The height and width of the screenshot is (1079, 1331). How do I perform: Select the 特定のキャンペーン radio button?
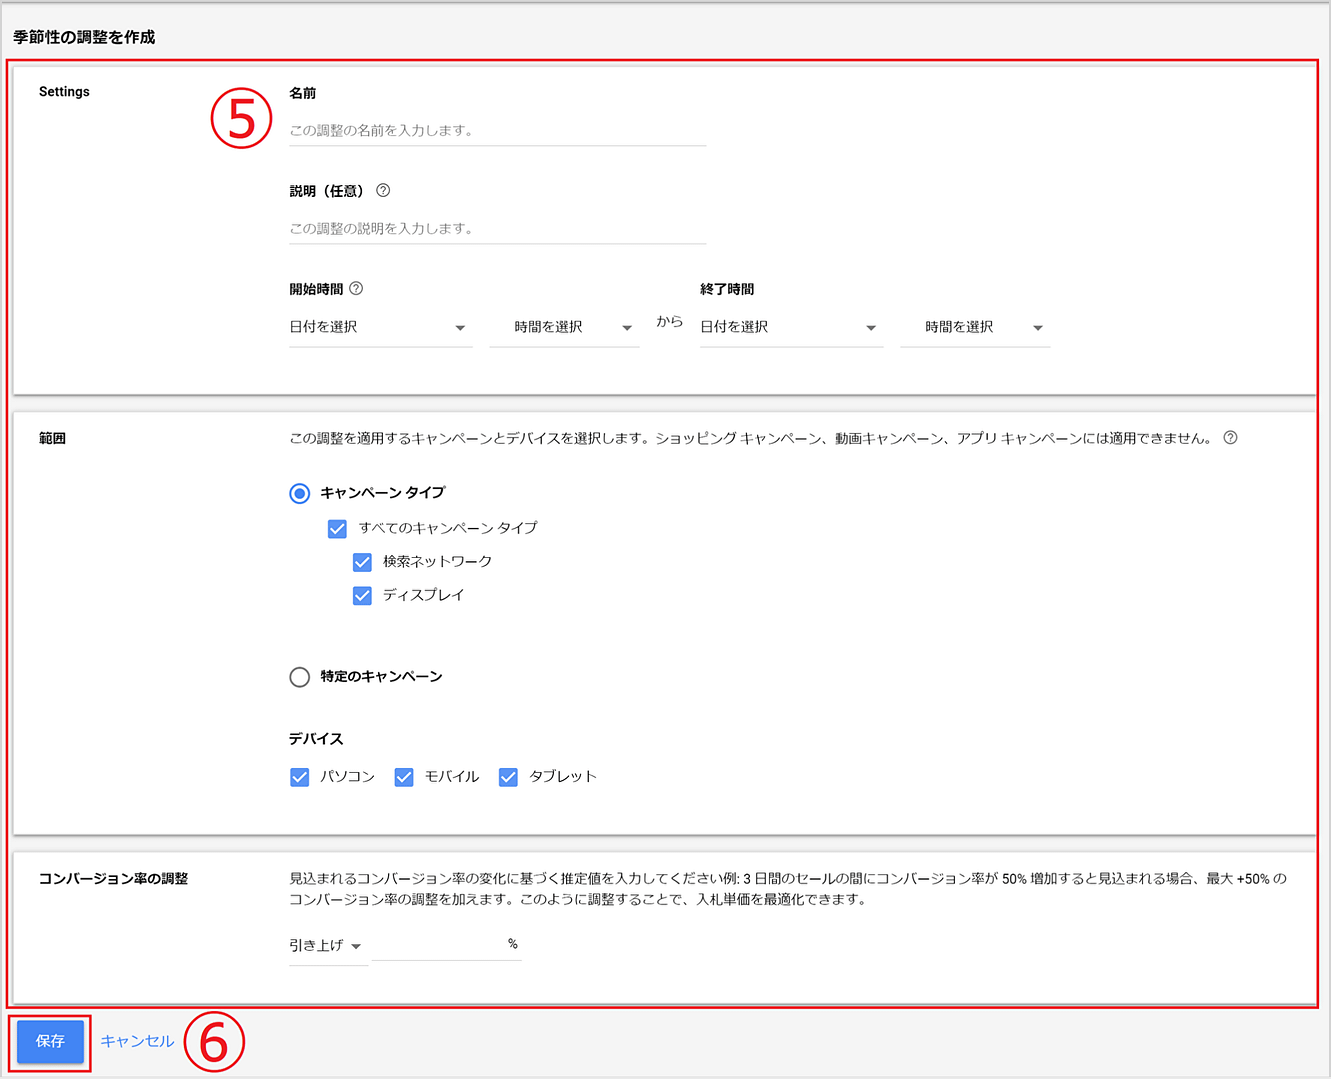pyautogui.click(x=300, y=677)
